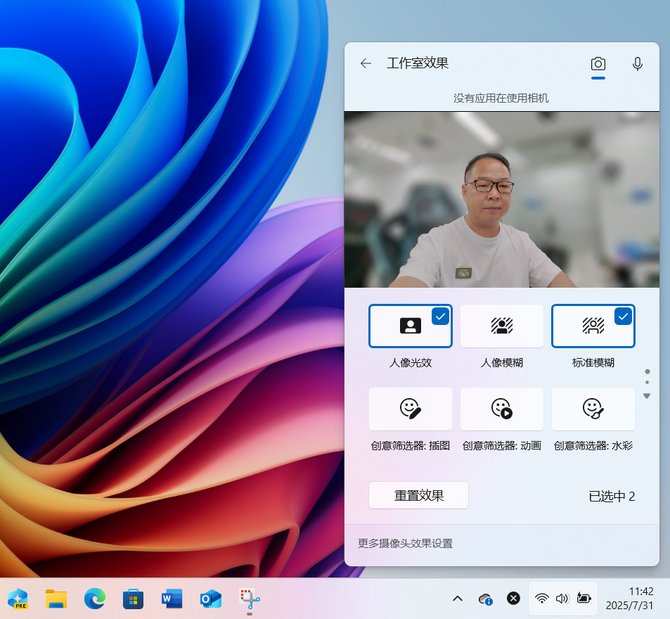
Task: Enable the 创意筛选器: 插图 illustration filter
Action: (410, 409)
